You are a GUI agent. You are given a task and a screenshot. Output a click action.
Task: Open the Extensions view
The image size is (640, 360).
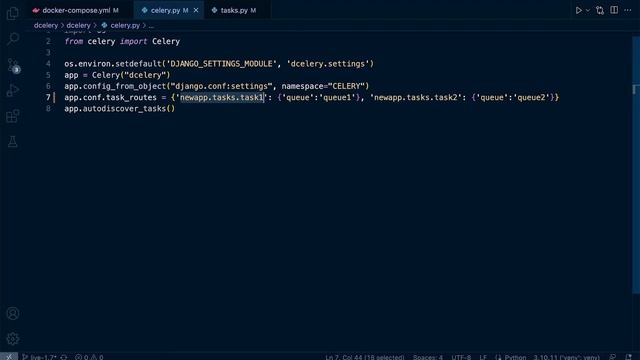pos(13,116)
